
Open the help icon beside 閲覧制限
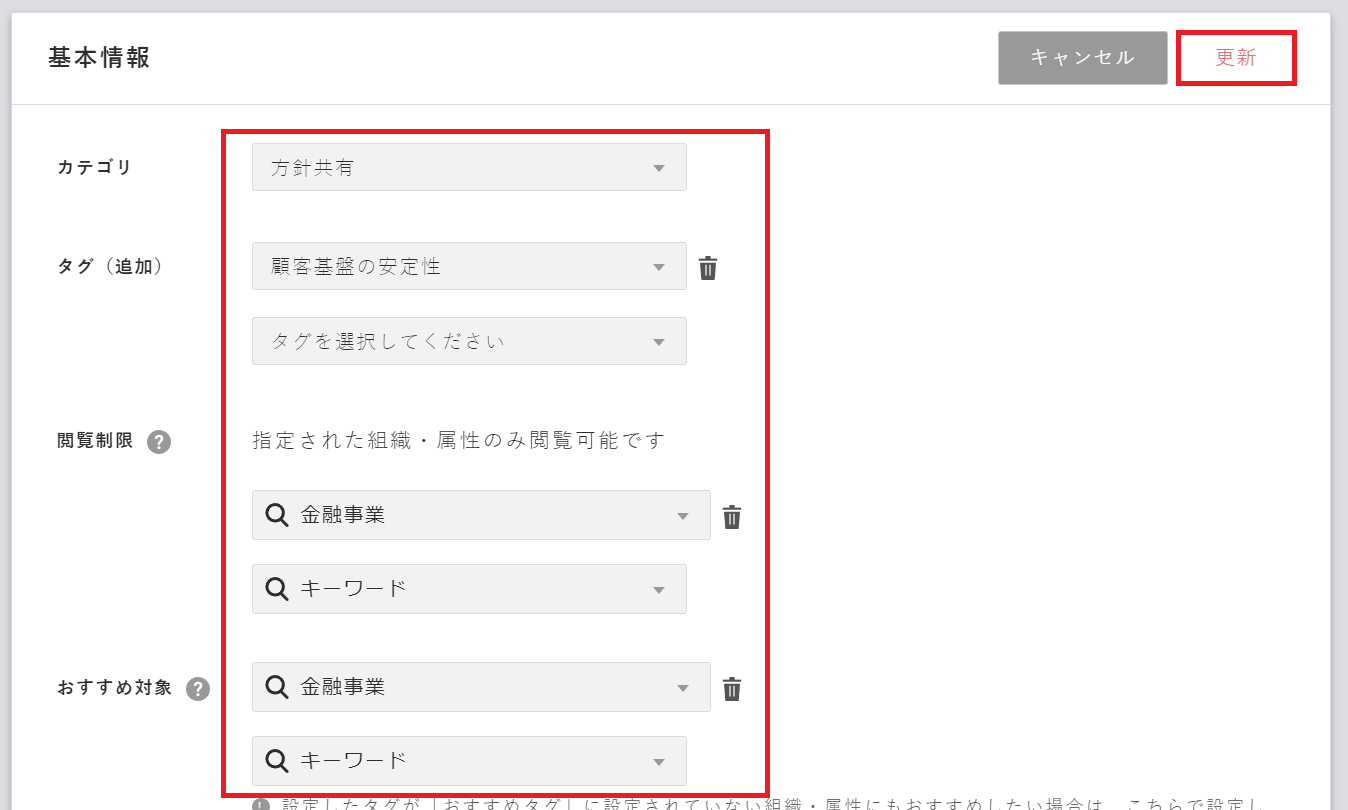(x=159, y=442)
